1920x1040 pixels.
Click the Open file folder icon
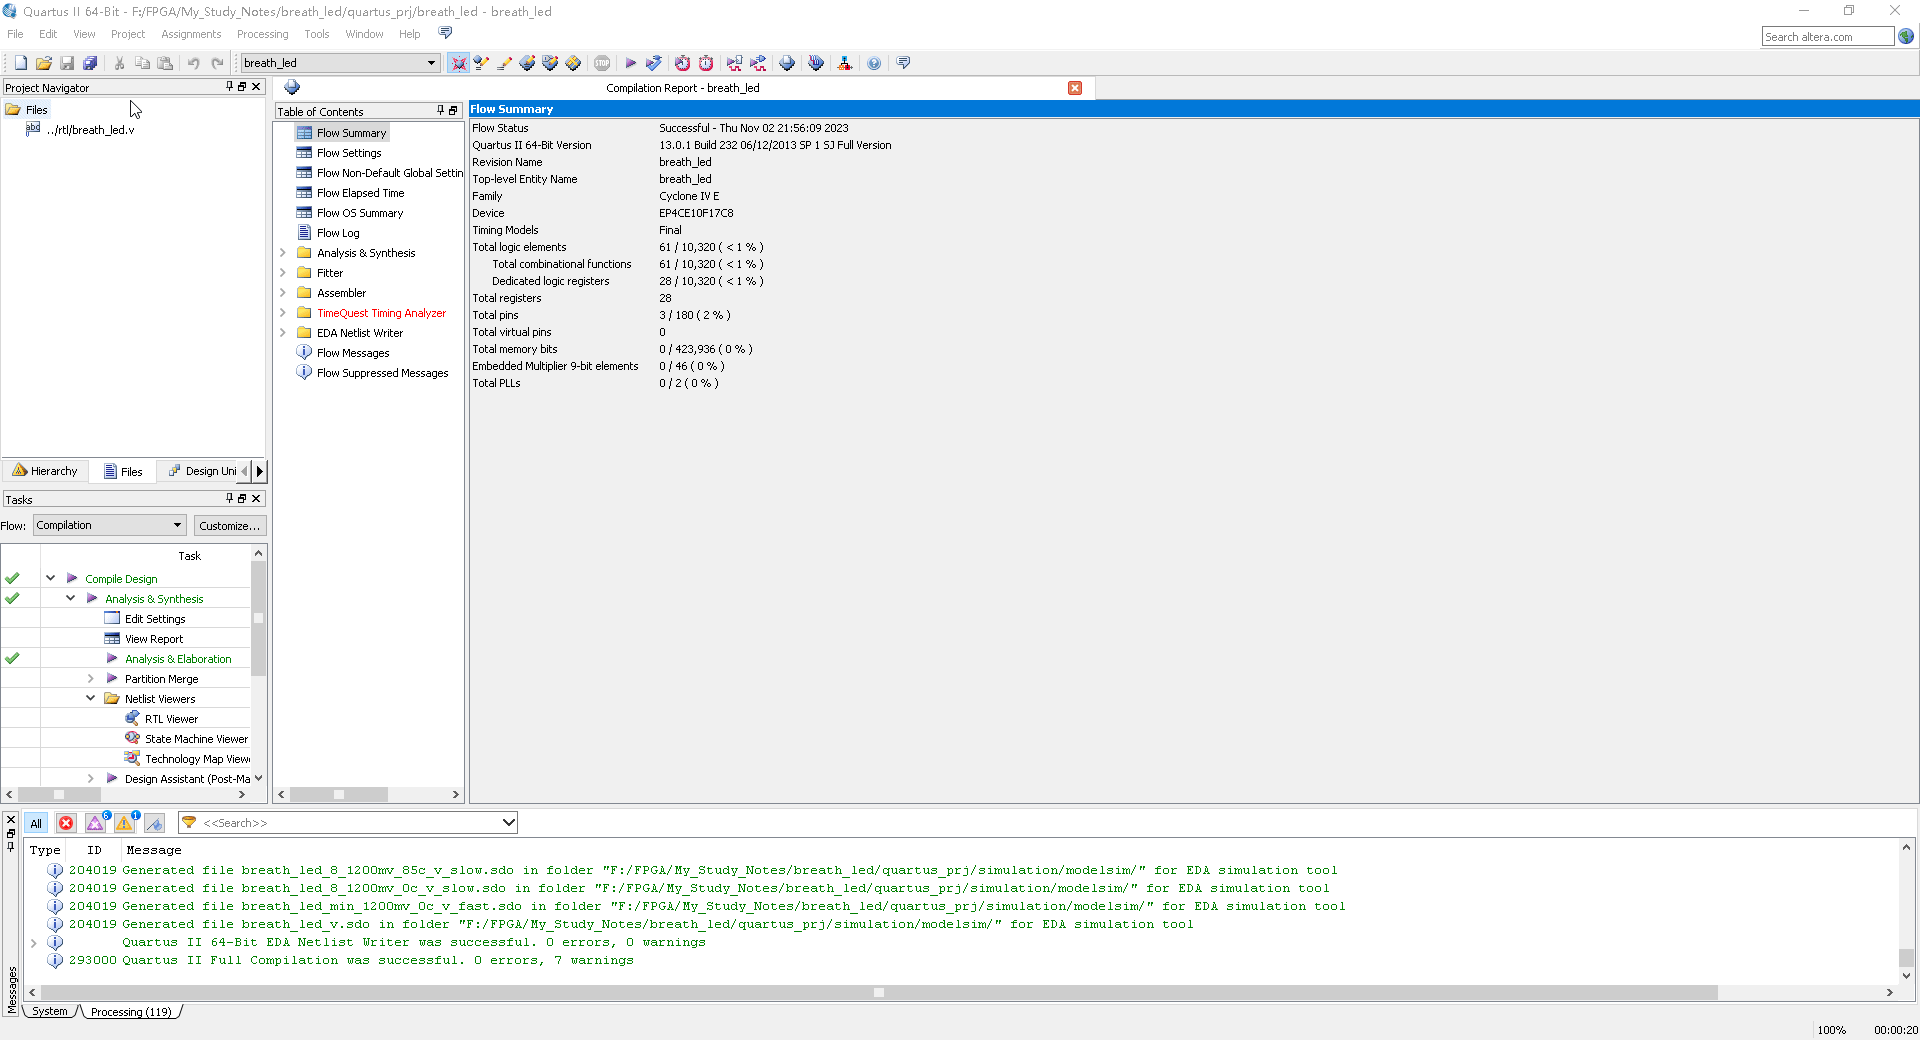[43, 63]
